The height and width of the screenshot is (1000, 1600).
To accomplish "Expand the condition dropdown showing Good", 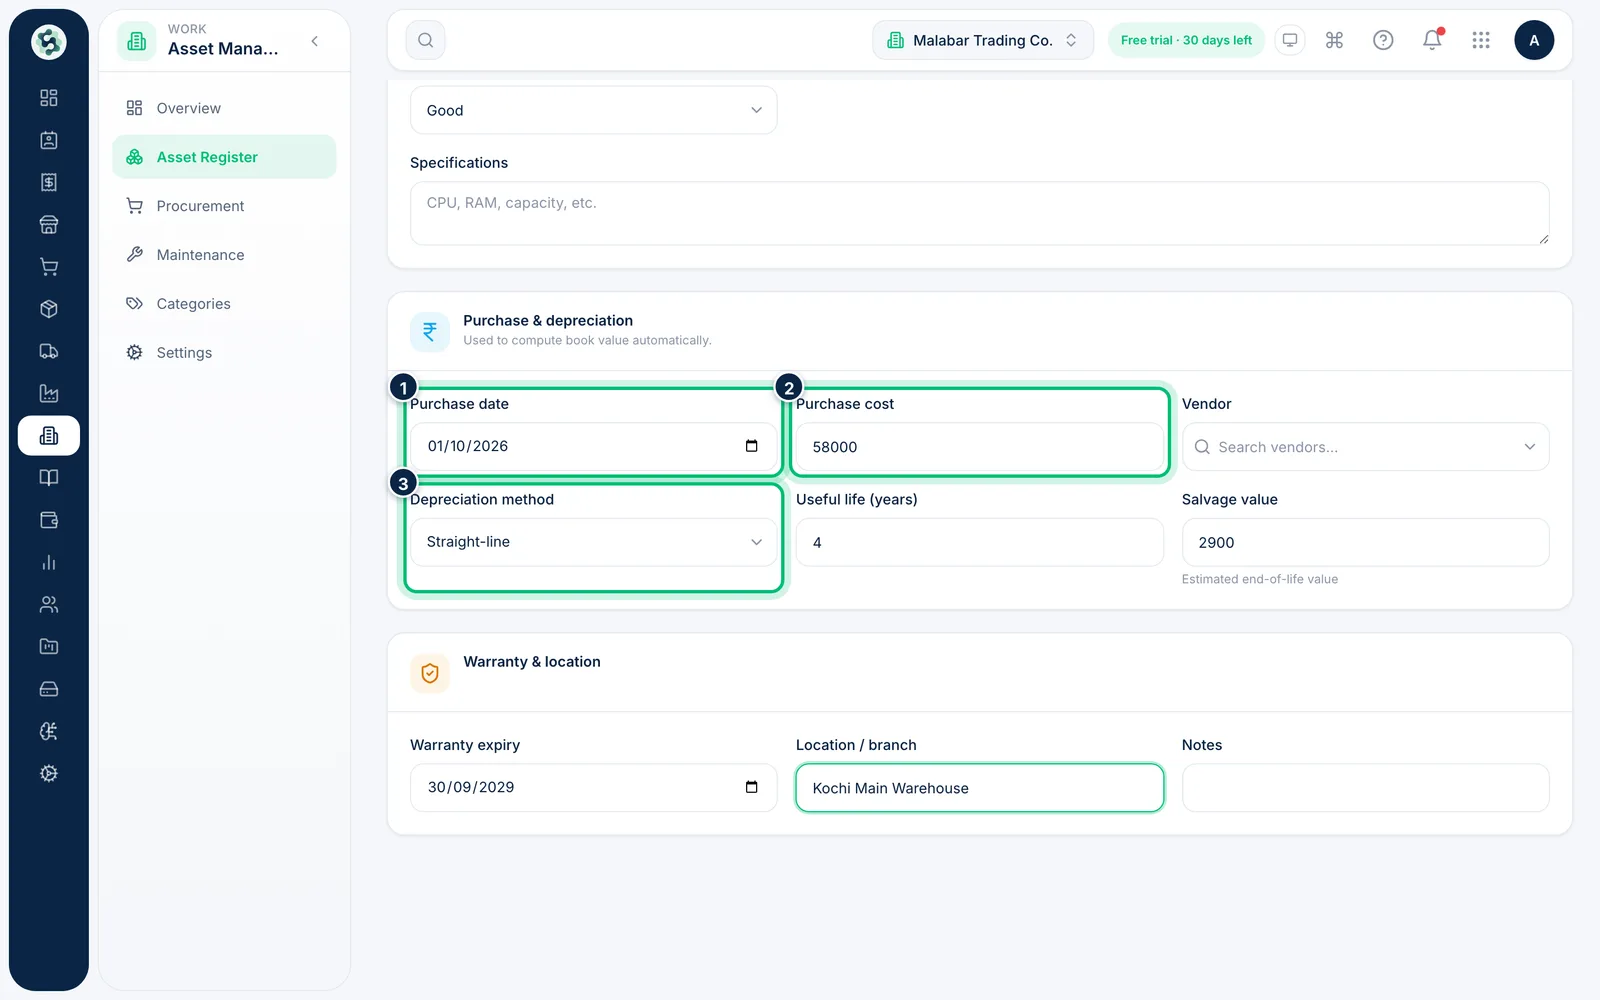I will (593, 110).
